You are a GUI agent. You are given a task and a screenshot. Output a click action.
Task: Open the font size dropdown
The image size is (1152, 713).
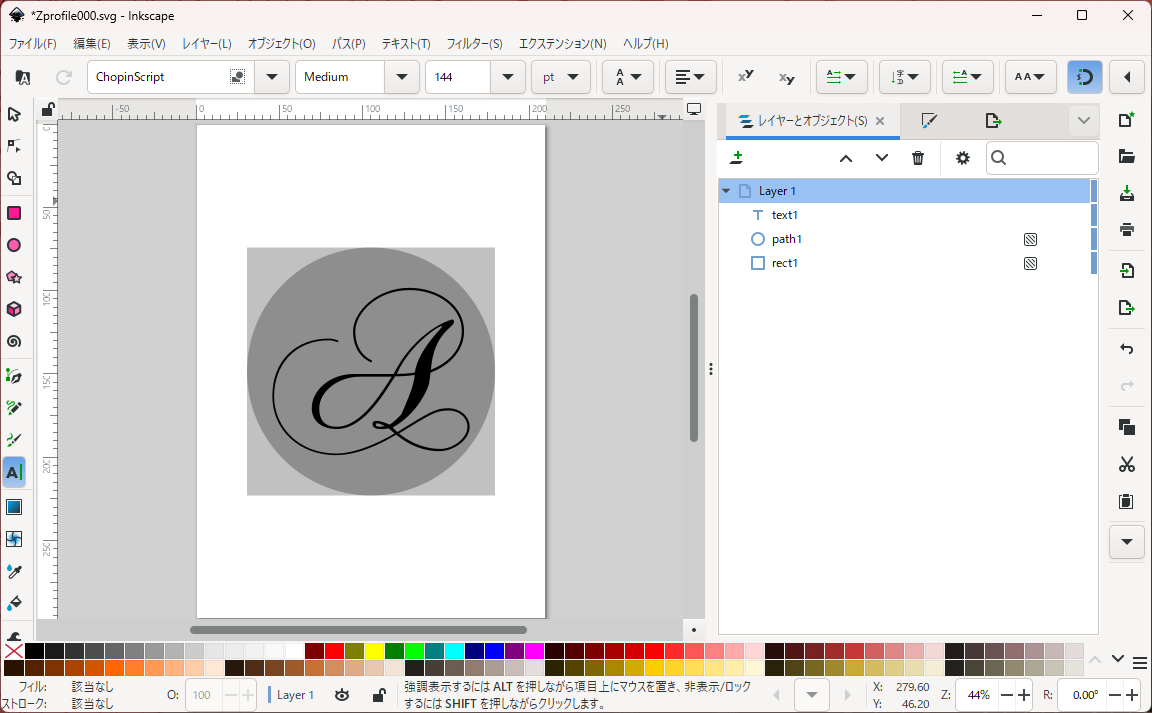(508, 76)
